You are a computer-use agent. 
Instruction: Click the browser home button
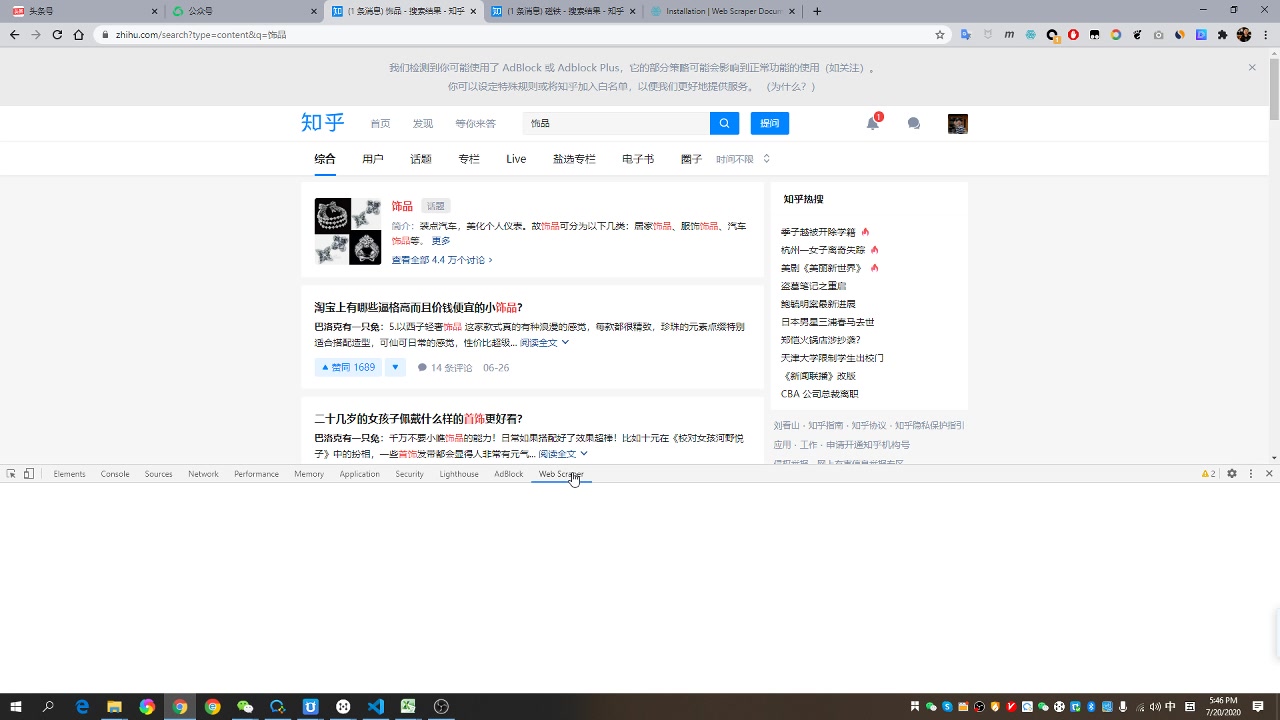(x=79, y=34)
